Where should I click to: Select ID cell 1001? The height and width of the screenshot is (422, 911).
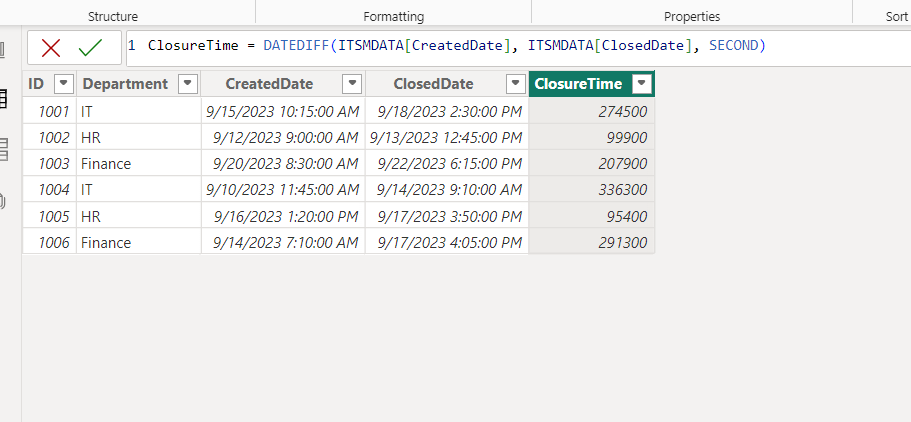coord(49,110)
